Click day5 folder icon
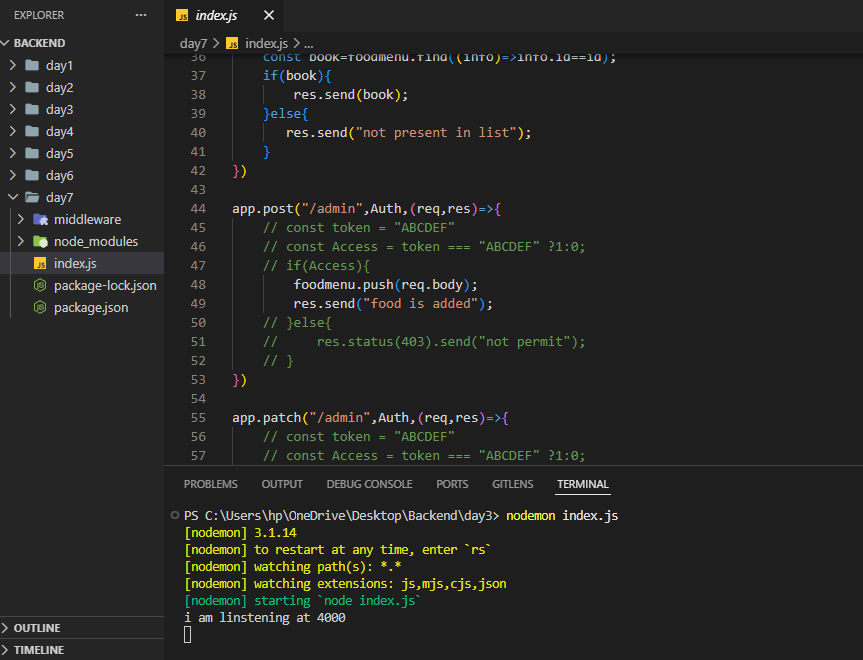863x660 pixels. tap(32, 153)
